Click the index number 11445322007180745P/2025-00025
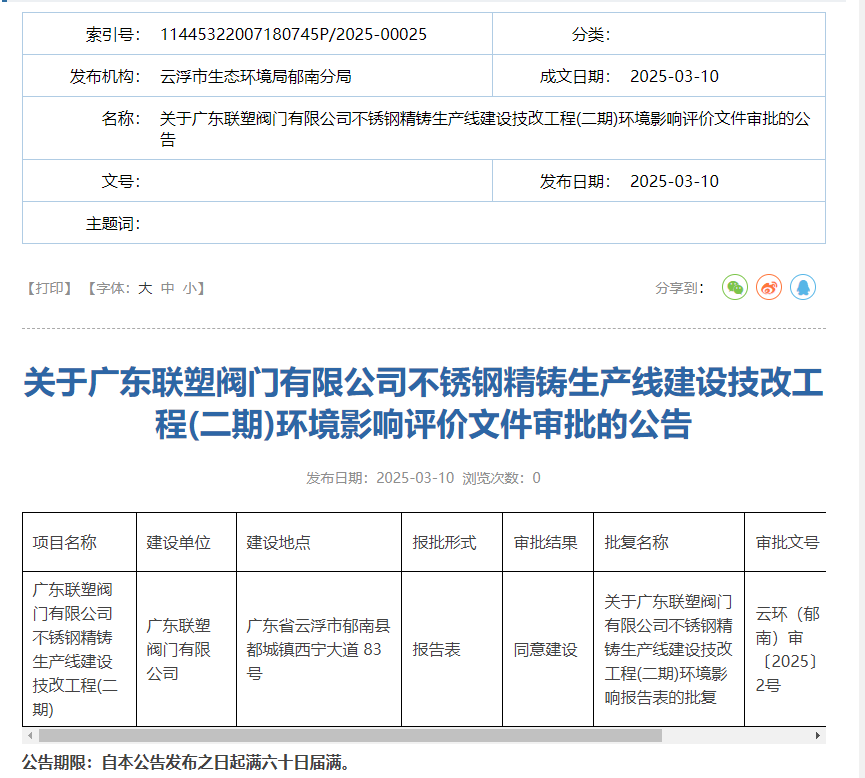 (x=293, y=34)
